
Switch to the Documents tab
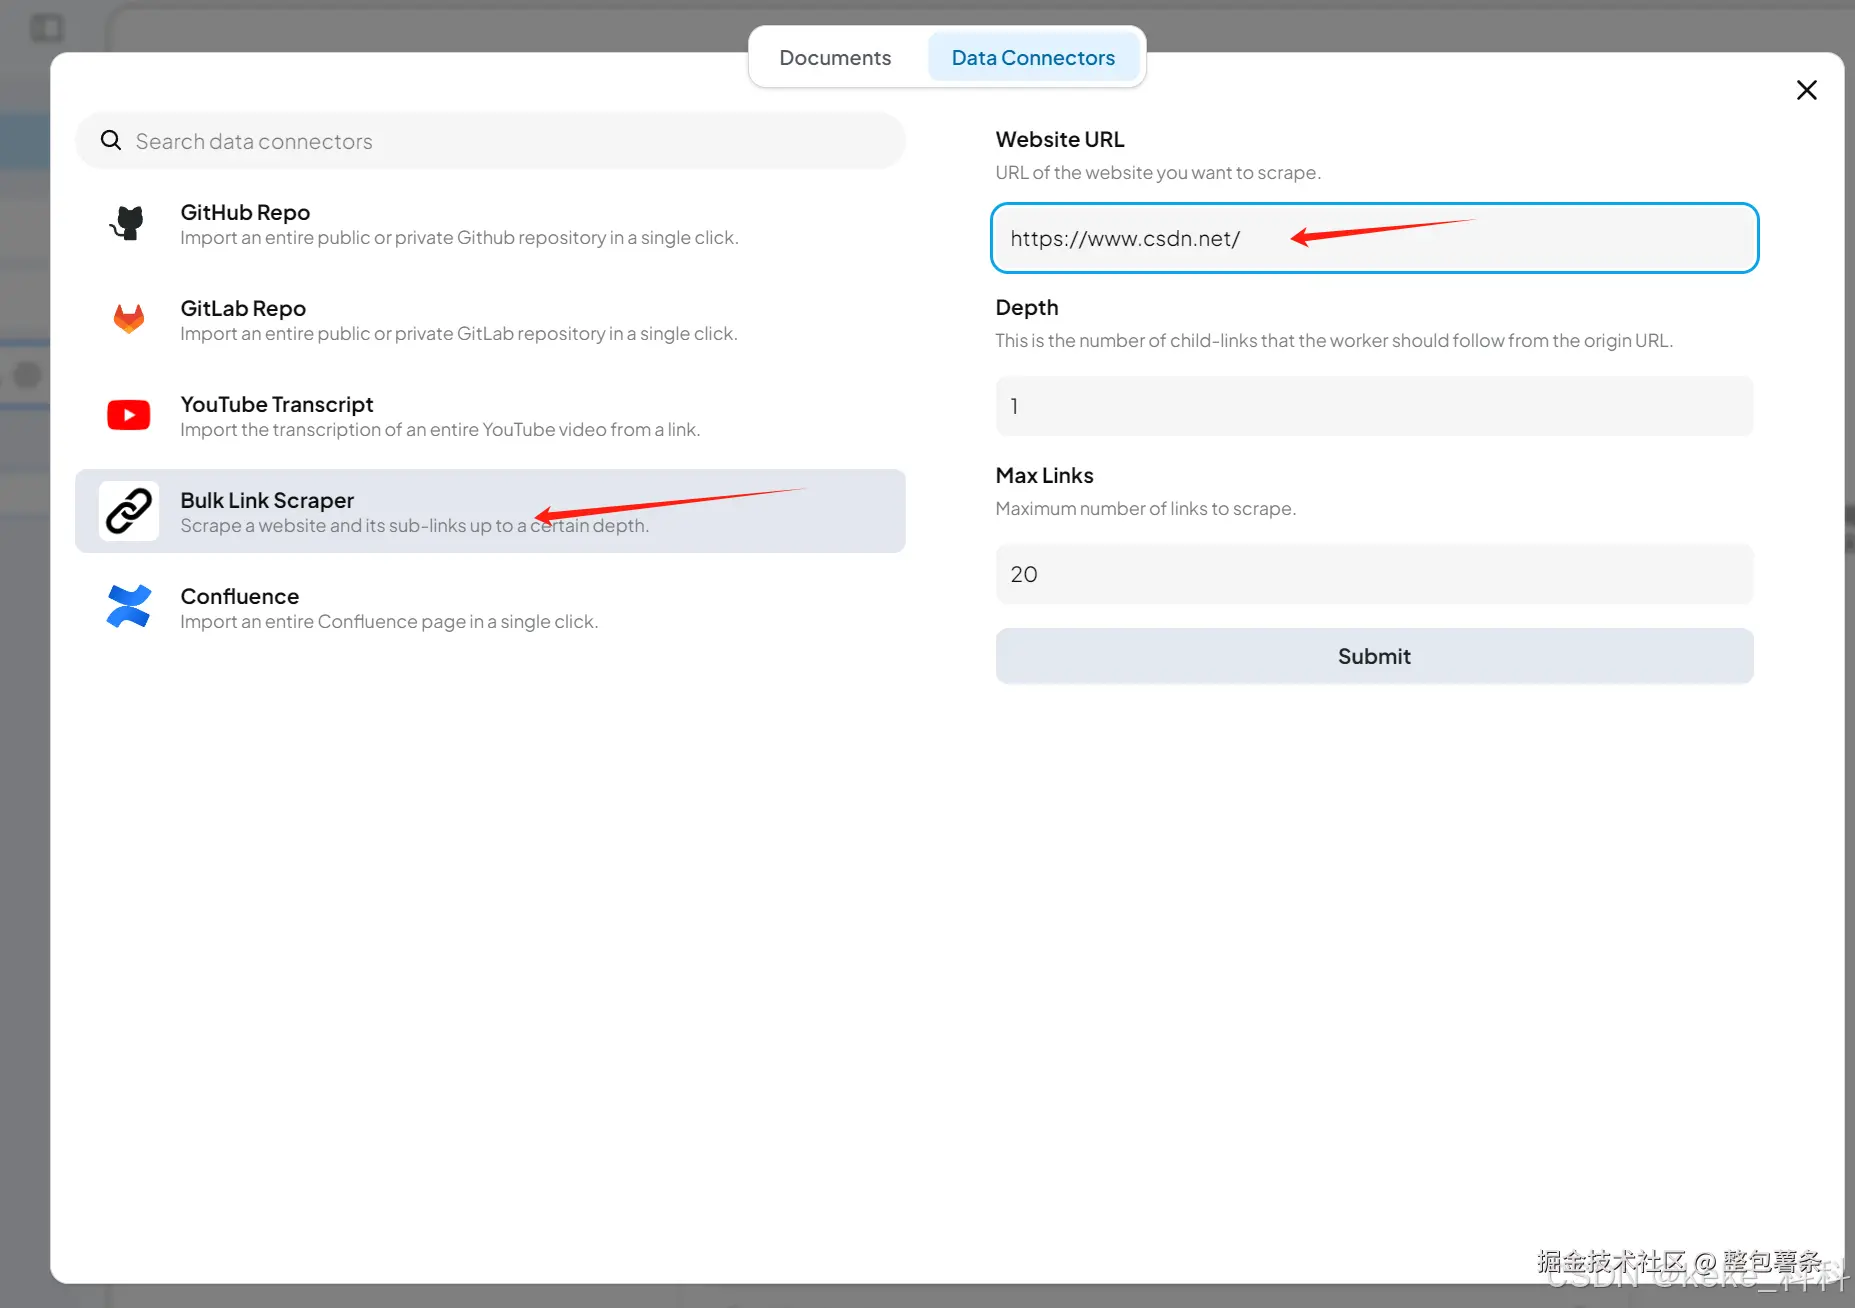coord(835,58)
